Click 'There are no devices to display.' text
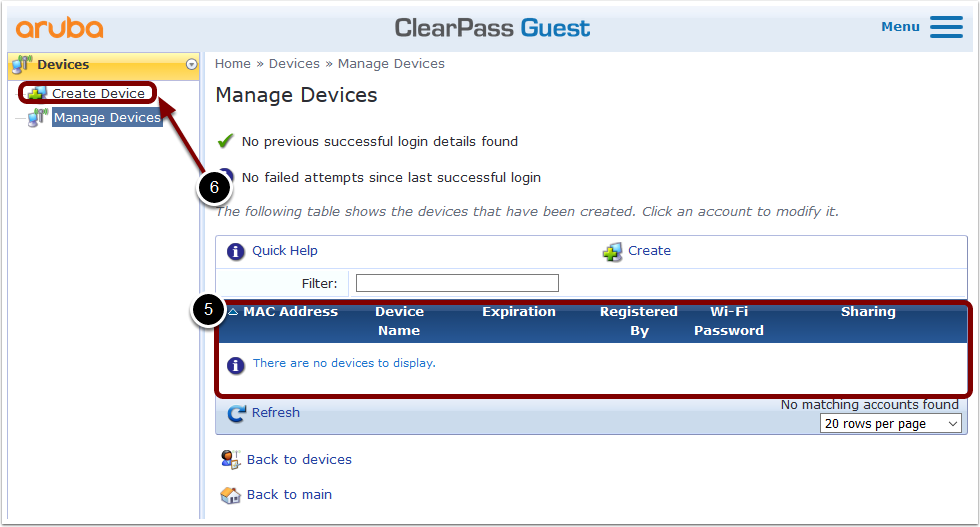This screenshot has height=527, width=980. tap(344, 363)
